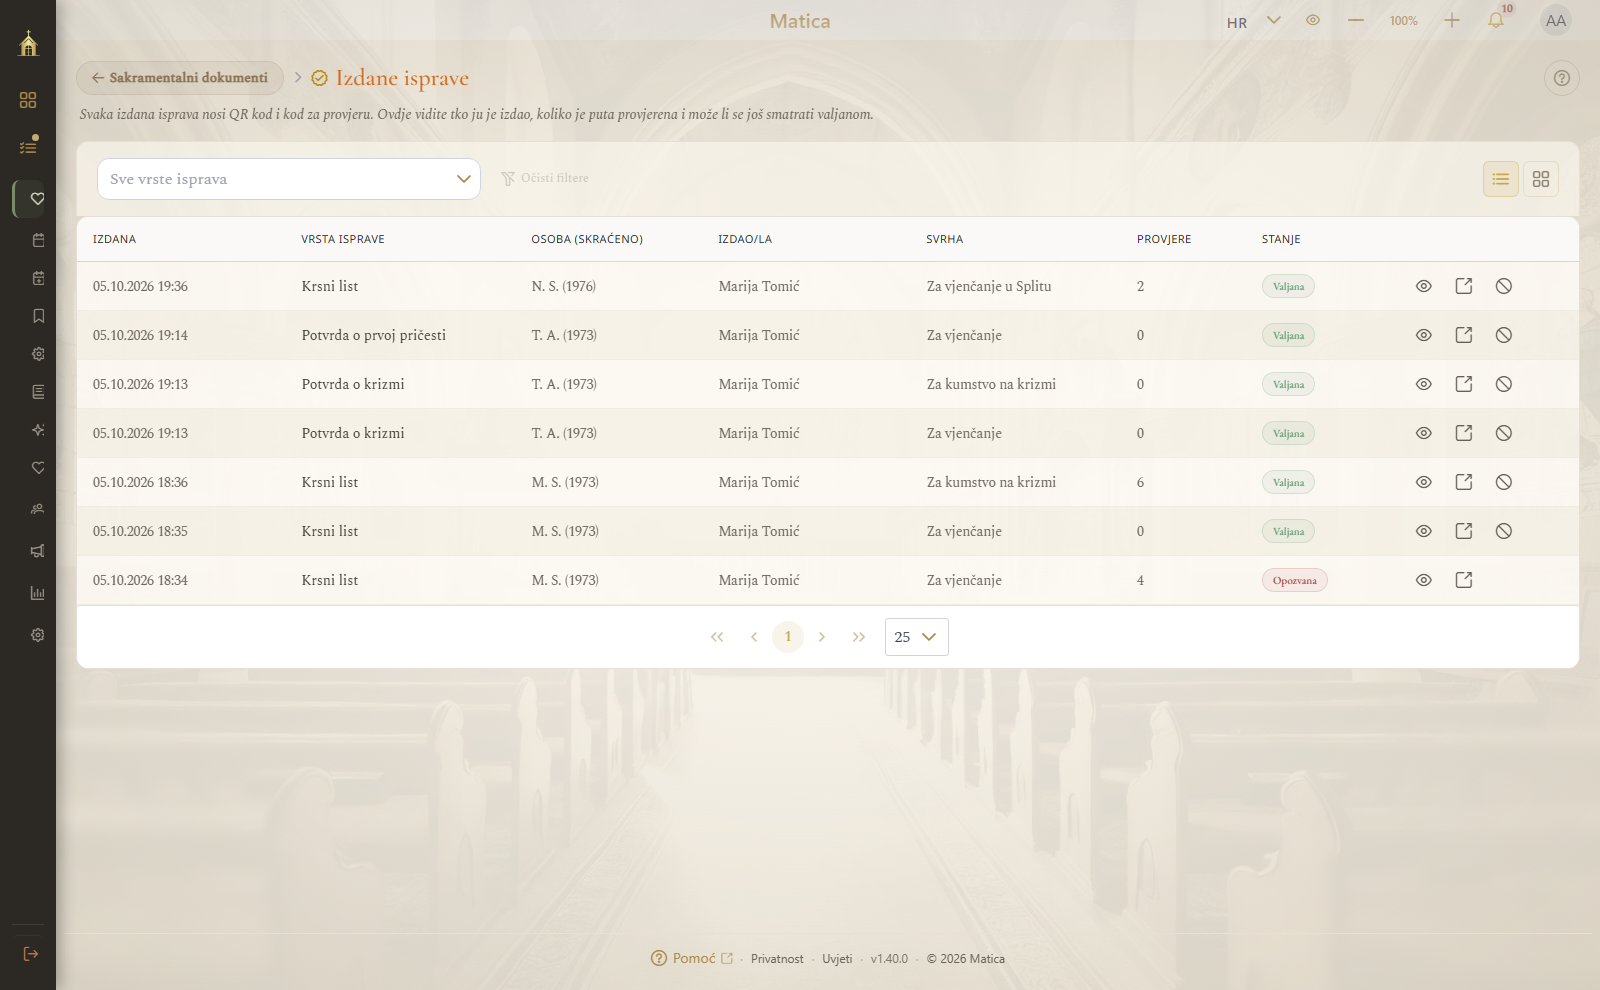Screen dimensions: 1600x990
Task: Open the AA user avatar menu
Action: tap(1556, 20)
